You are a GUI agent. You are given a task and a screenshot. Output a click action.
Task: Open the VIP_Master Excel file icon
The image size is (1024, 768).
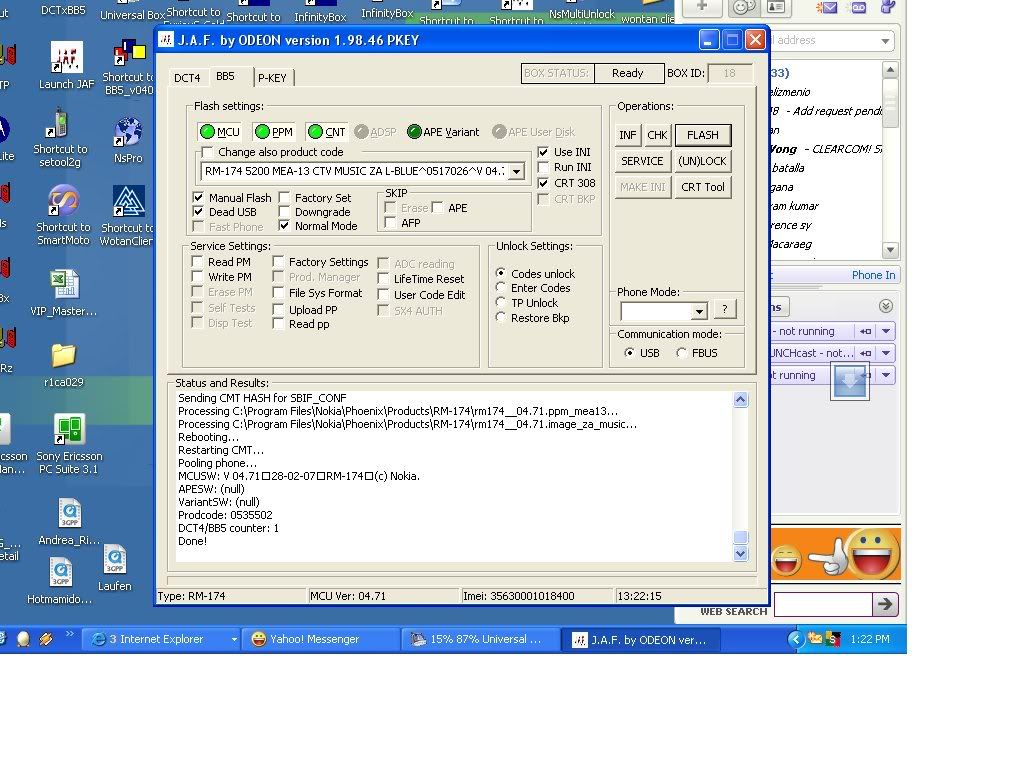coord(63,293)
